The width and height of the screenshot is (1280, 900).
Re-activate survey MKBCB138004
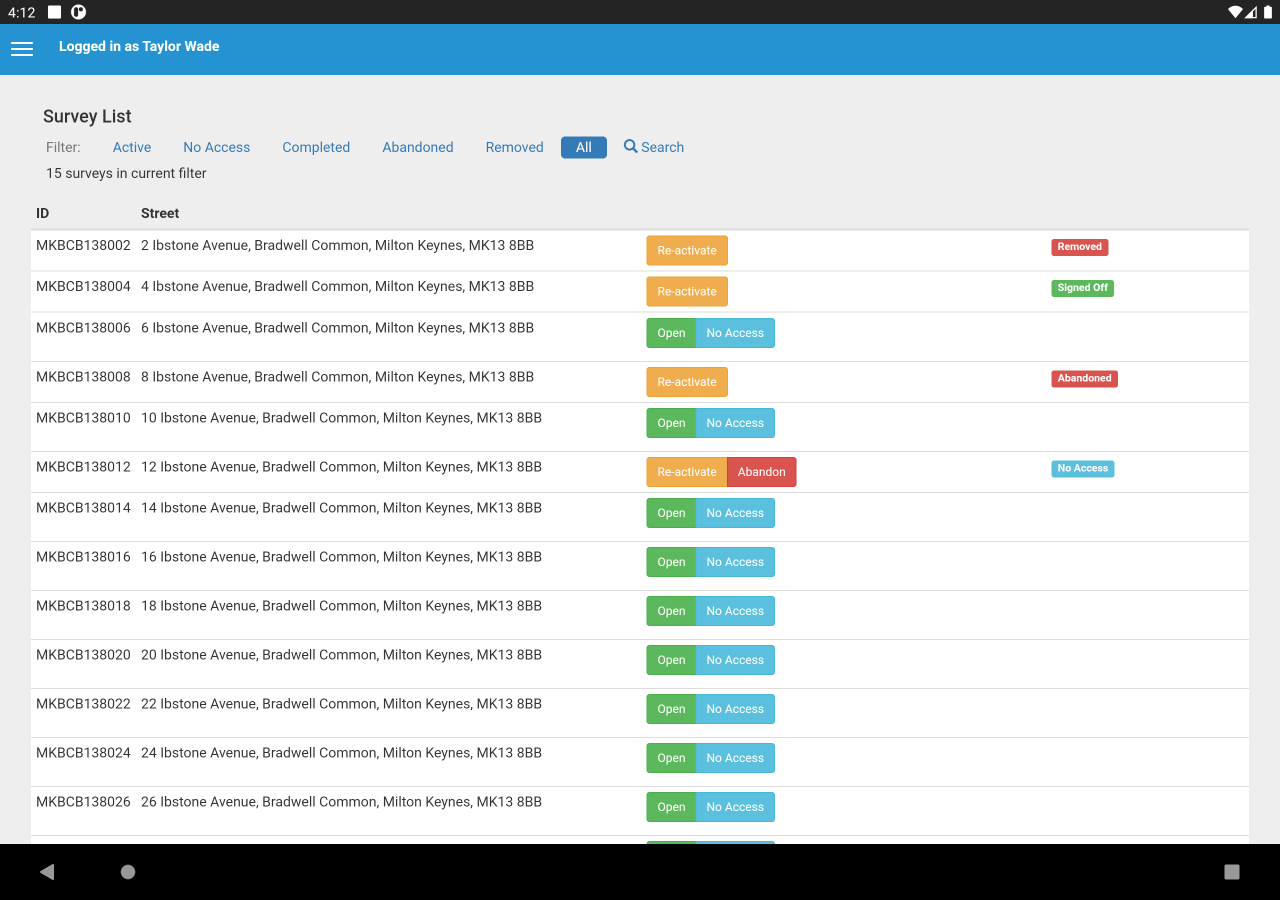pyautogui.click(x=686, y=291)
